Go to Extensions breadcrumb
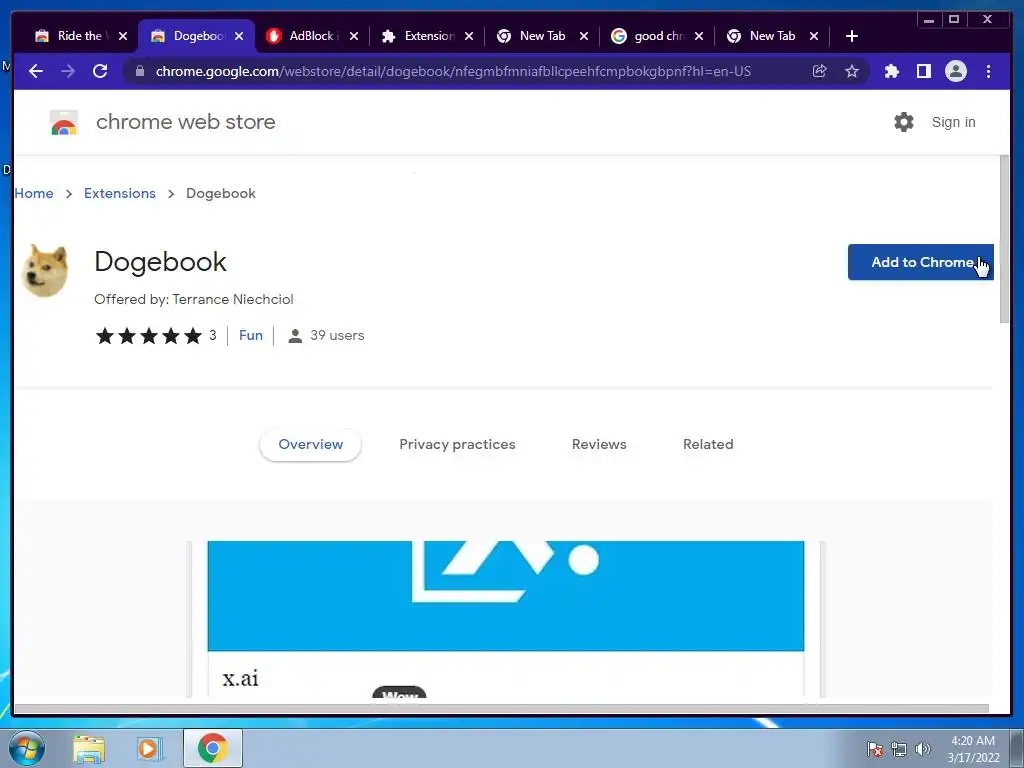The image size is (1024, 768). click(120, 193)
